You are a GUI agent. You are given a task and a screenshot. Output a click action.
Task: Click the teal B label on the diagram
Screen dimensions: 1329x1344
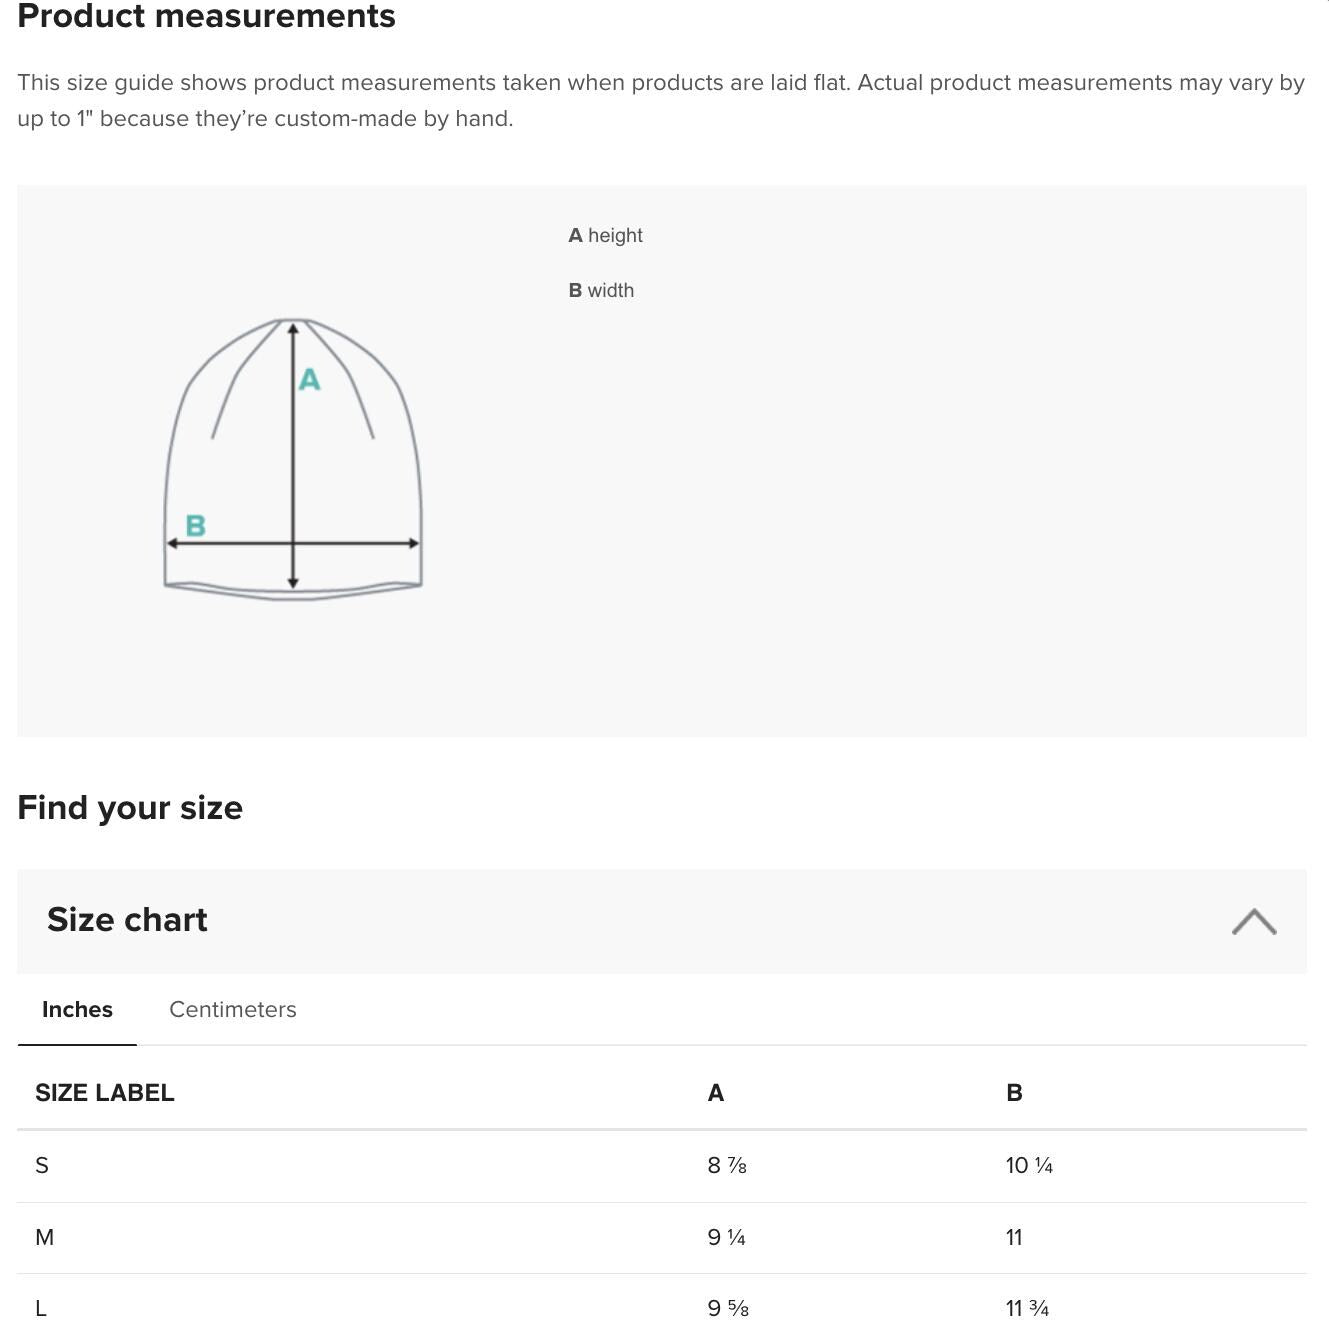click(196, 525)
